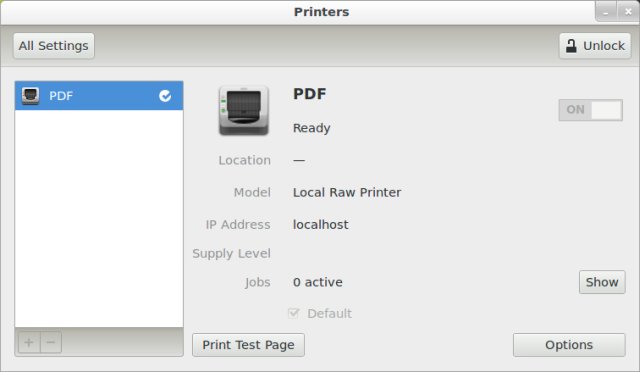Click the large PDF printer icon
The image size is (640, 372).
(244, 110)
